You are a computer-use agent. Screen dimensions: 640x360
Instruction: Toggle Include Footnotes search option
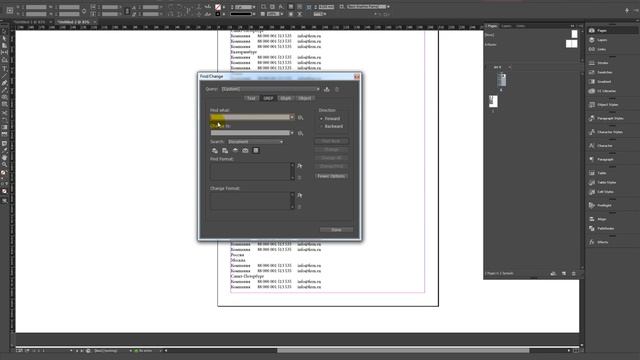[256, 151]
